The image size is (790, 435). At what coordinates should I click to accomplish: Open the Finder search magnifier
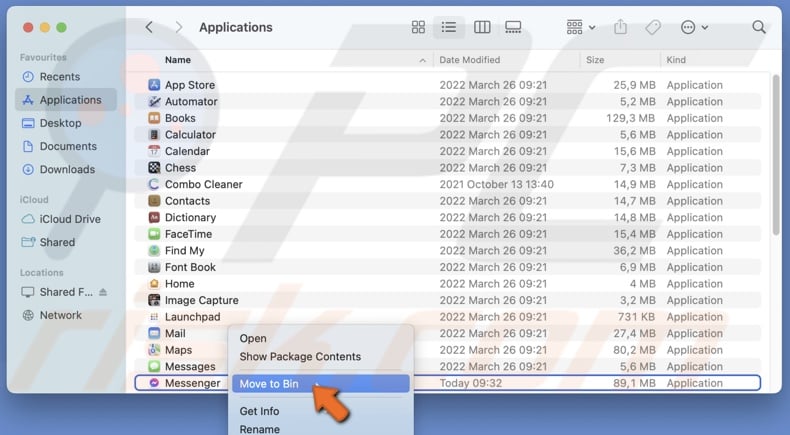click(759, 27)
